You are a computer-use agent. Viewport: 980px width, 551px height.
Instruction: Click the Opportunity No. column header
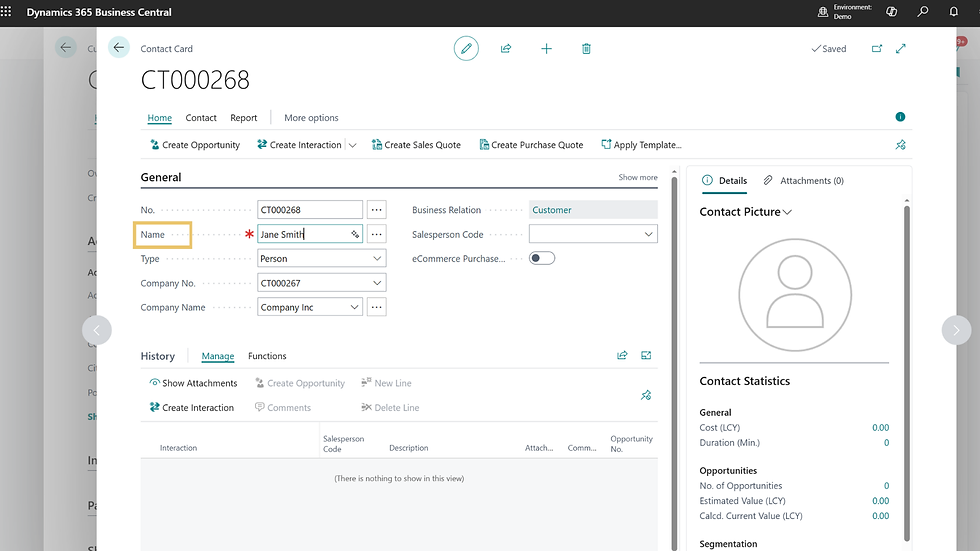[x=631, y=444]
